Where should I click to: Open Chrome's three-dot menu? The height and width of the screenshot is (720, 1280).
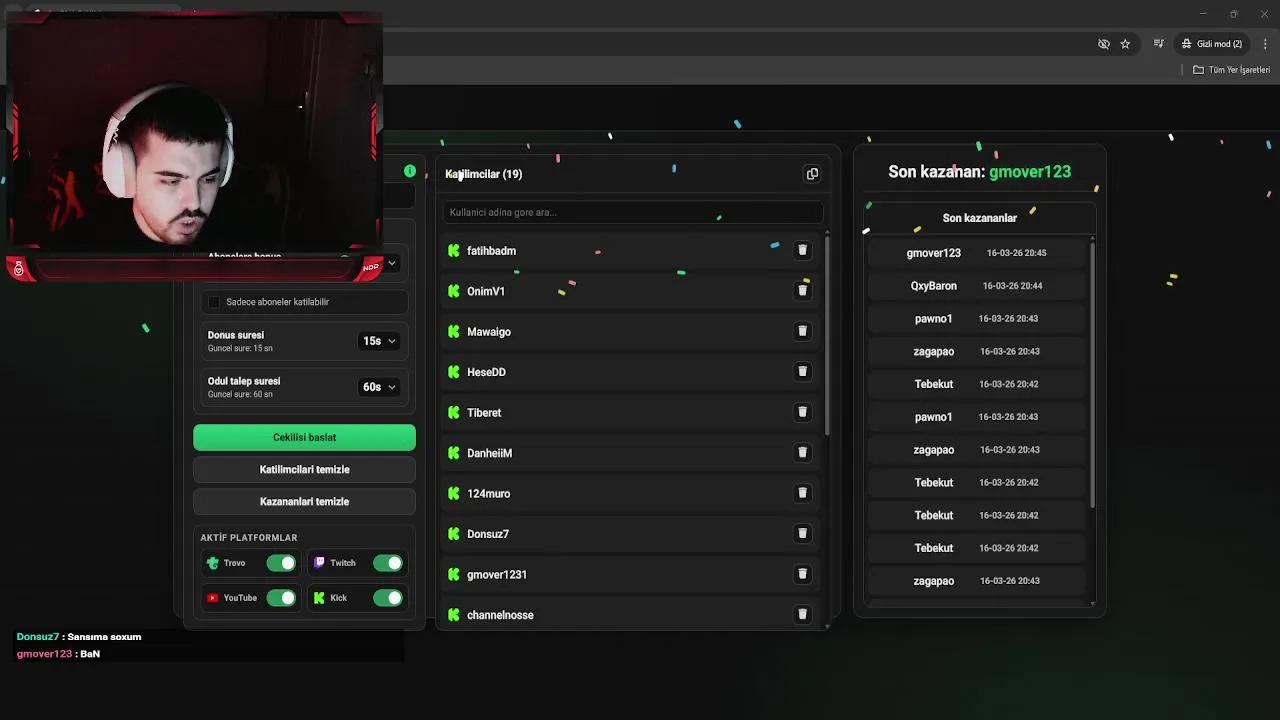[x=1265, y=43]
